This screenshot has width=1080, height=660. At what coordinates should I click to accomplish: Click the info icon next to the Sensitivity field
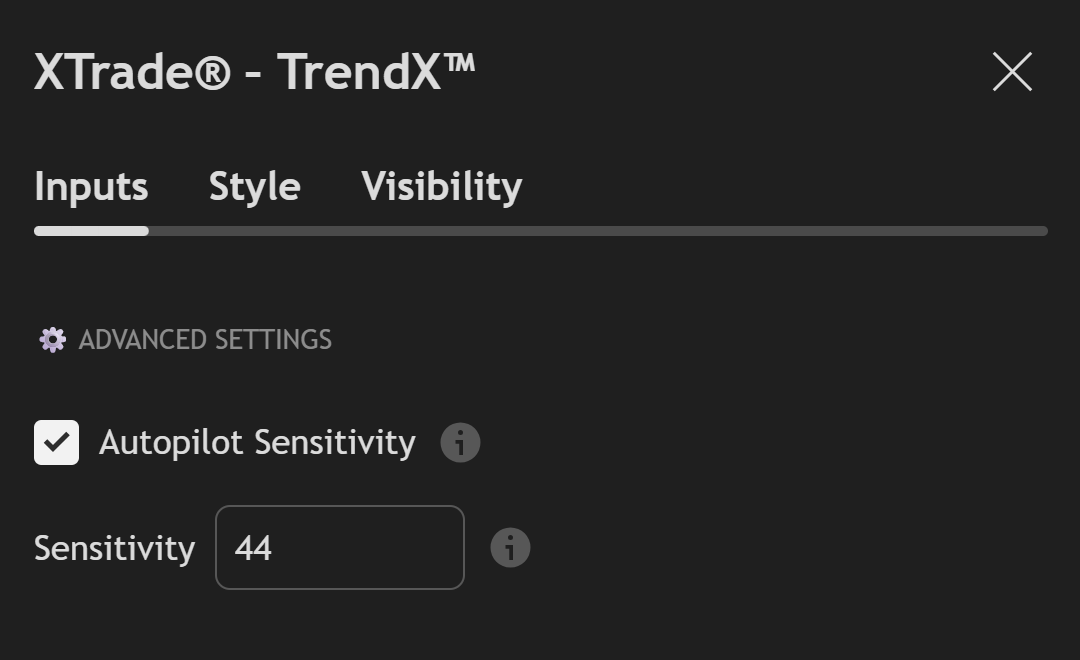[x=509, y=548]
